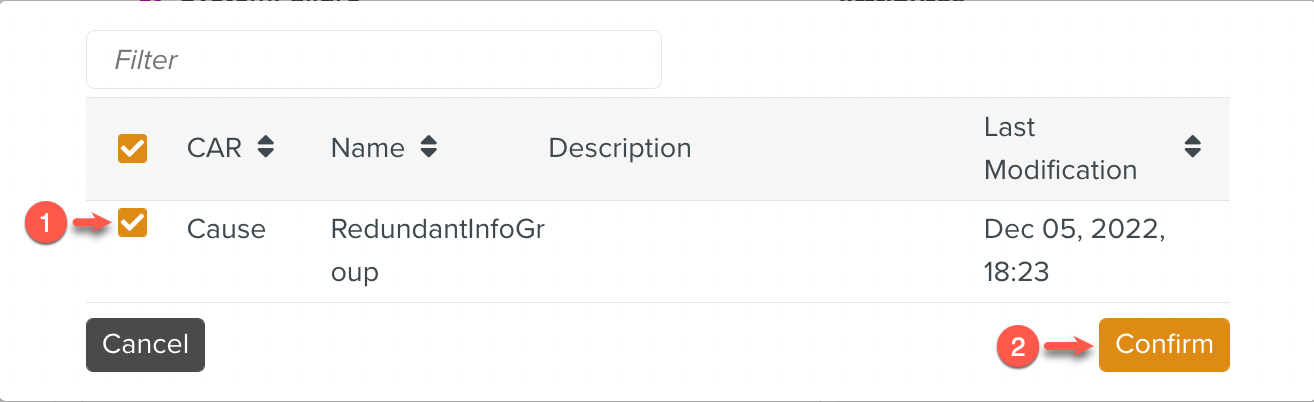The width and height of the screenshot is (1314, 402).
Task: Click the Filter text field
Action: point(373,60)
